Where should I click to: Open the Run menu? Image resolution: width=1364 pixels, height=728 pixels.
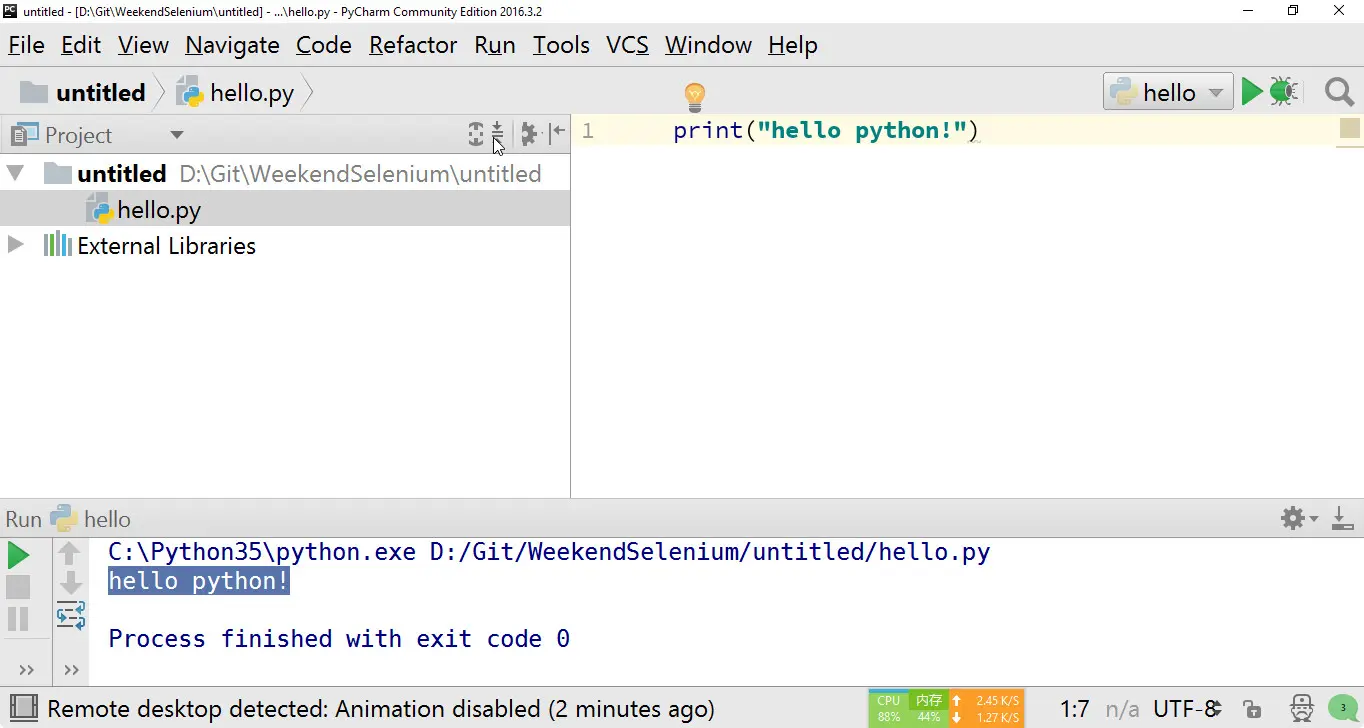[495, 45]
